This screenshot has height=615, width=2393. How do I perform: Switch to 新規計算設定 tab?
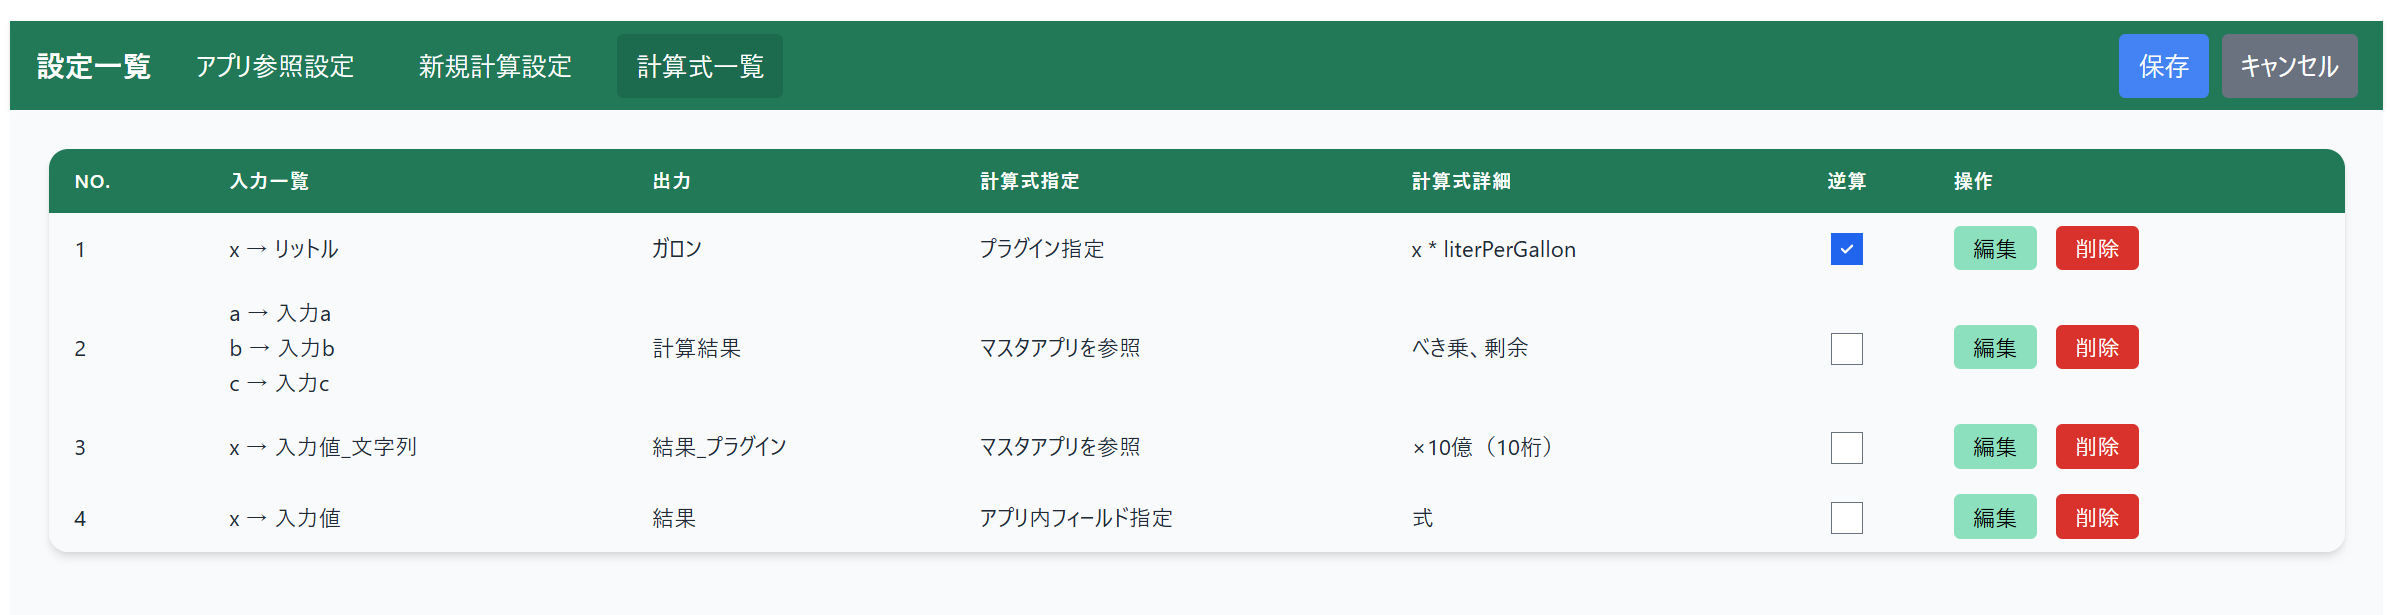pos(495,66)
